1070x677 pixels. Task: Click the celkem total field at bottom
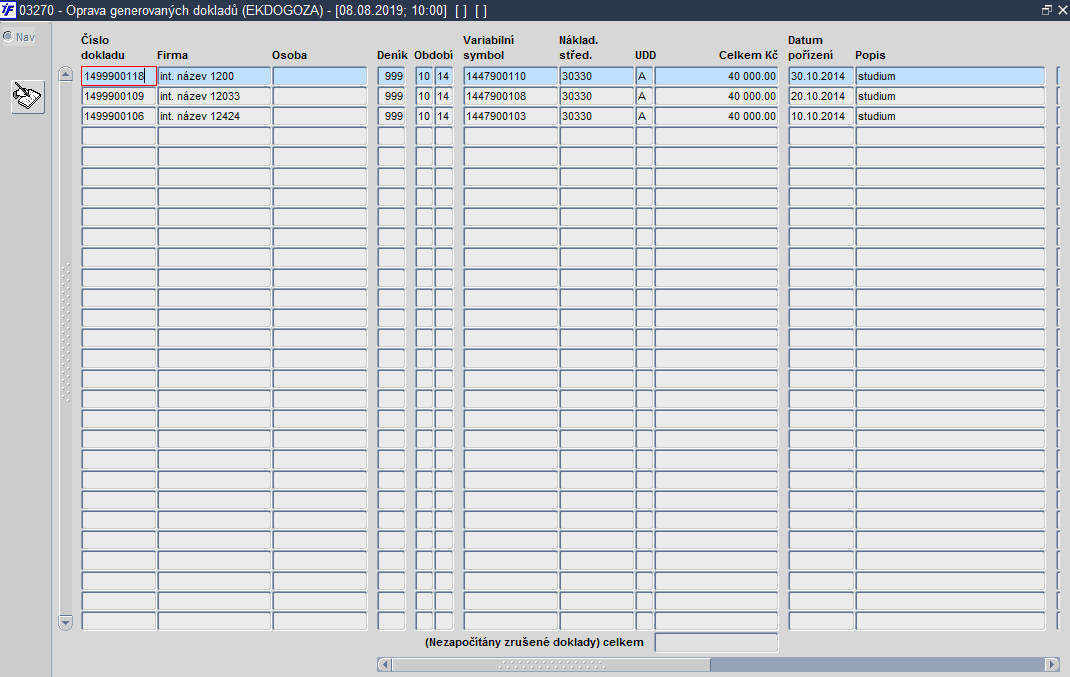point(716,642)
